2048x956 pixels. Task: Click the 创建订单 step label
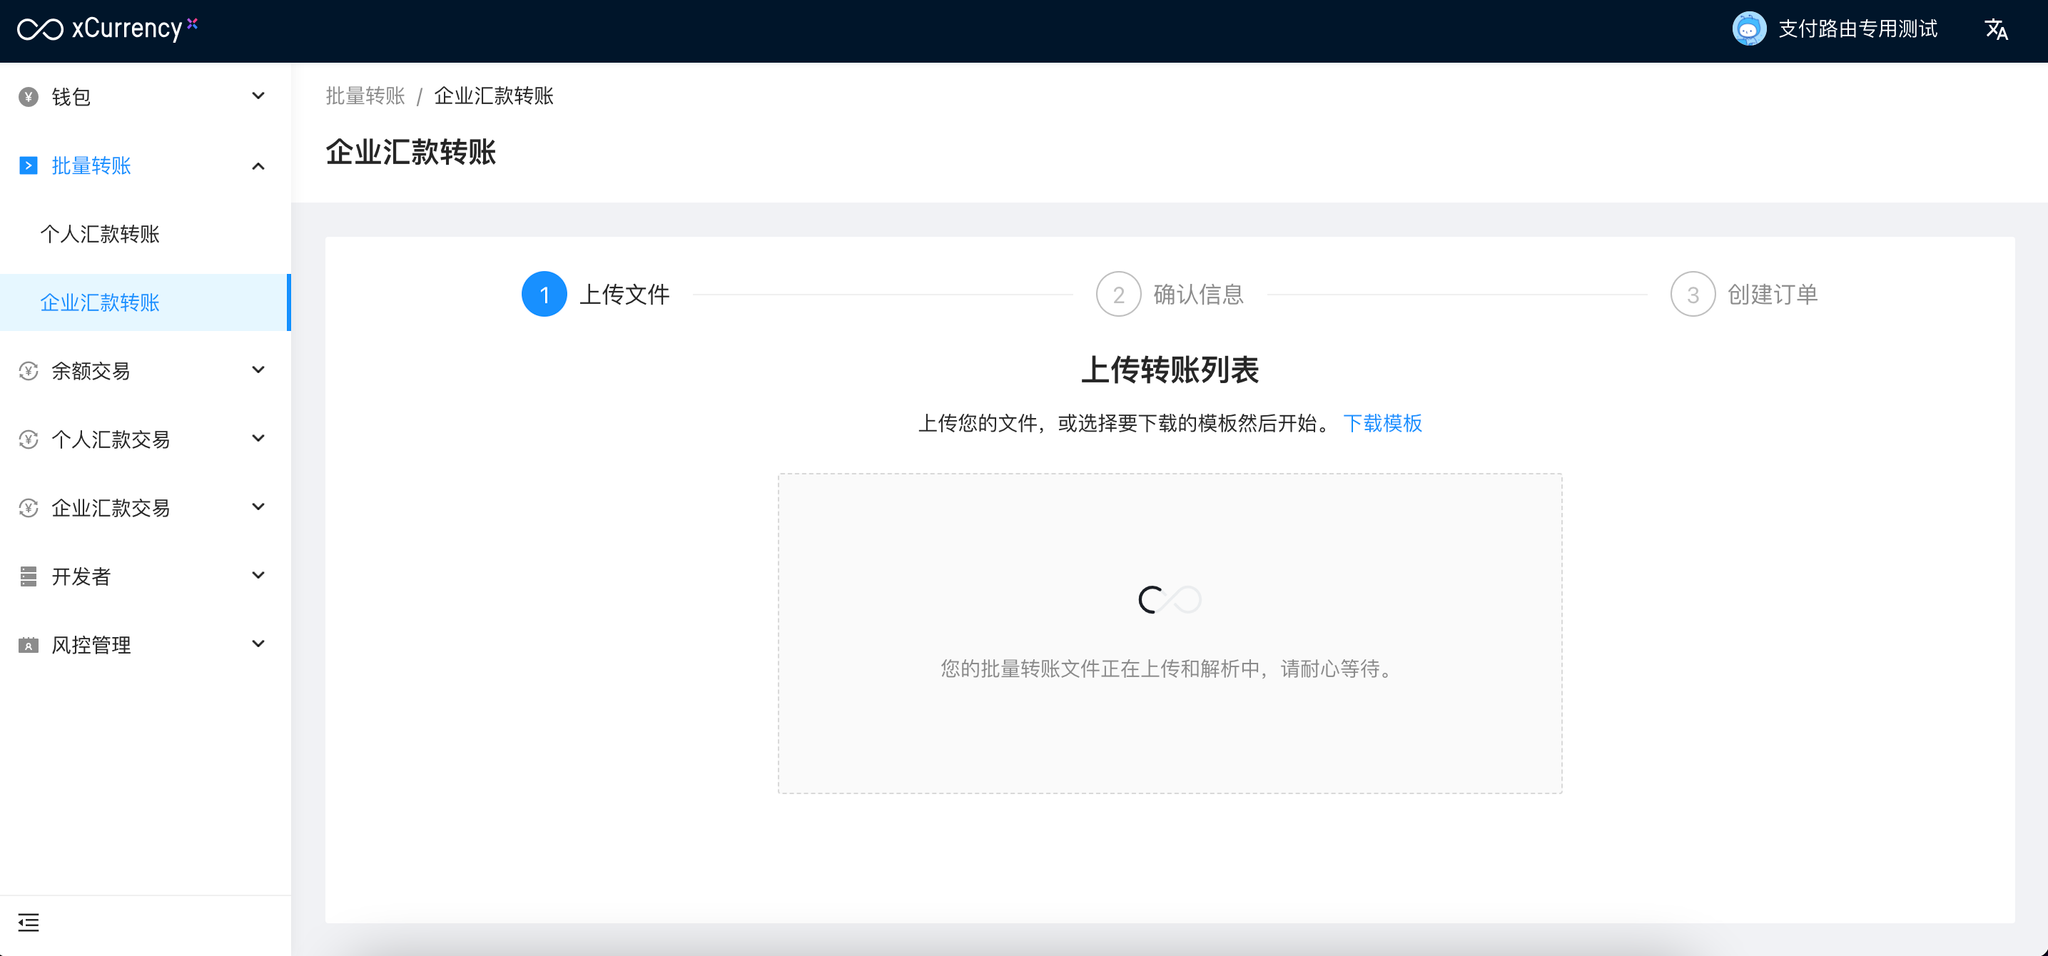pos(1773,294)
